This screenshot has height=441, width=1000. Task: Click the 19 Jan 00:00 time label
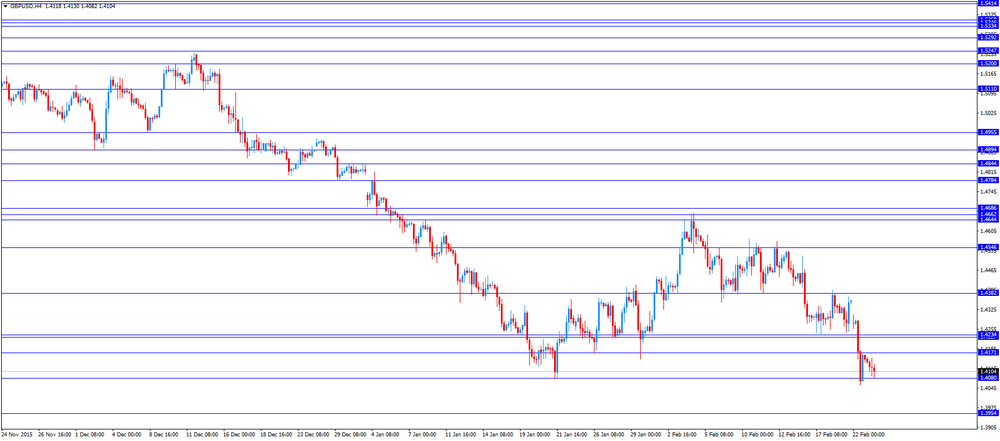pyautogui.click(x=533, y=433)
